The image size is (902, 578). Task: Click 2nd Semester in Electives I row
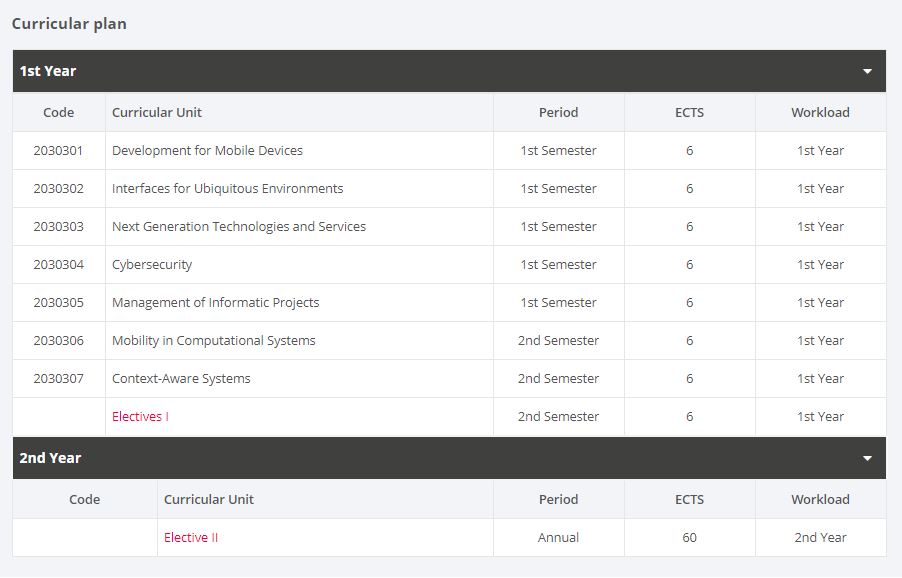pyautogui.click(x=558, y=416)
